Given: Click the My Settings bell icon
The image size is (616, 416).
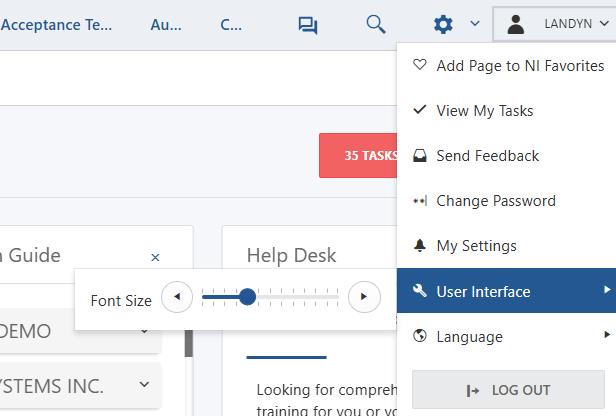Looking at the screenshot, I should click(x=420, y=245).
